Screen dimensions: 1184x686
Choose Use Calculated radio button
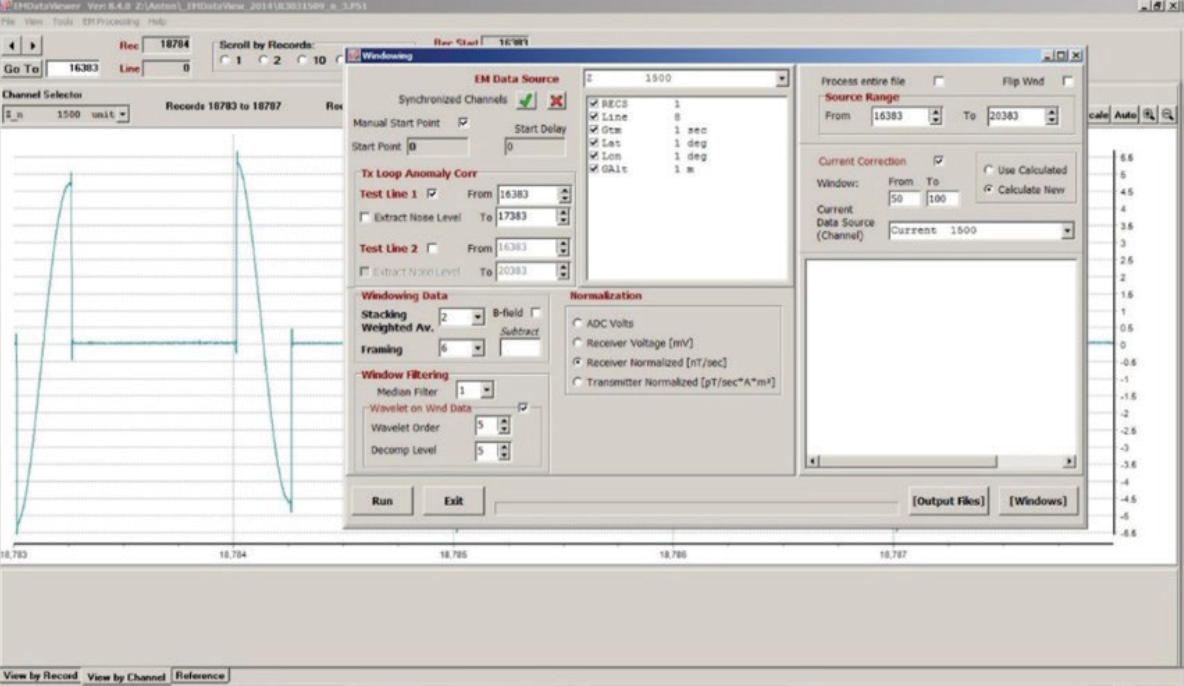click(988, 169)
